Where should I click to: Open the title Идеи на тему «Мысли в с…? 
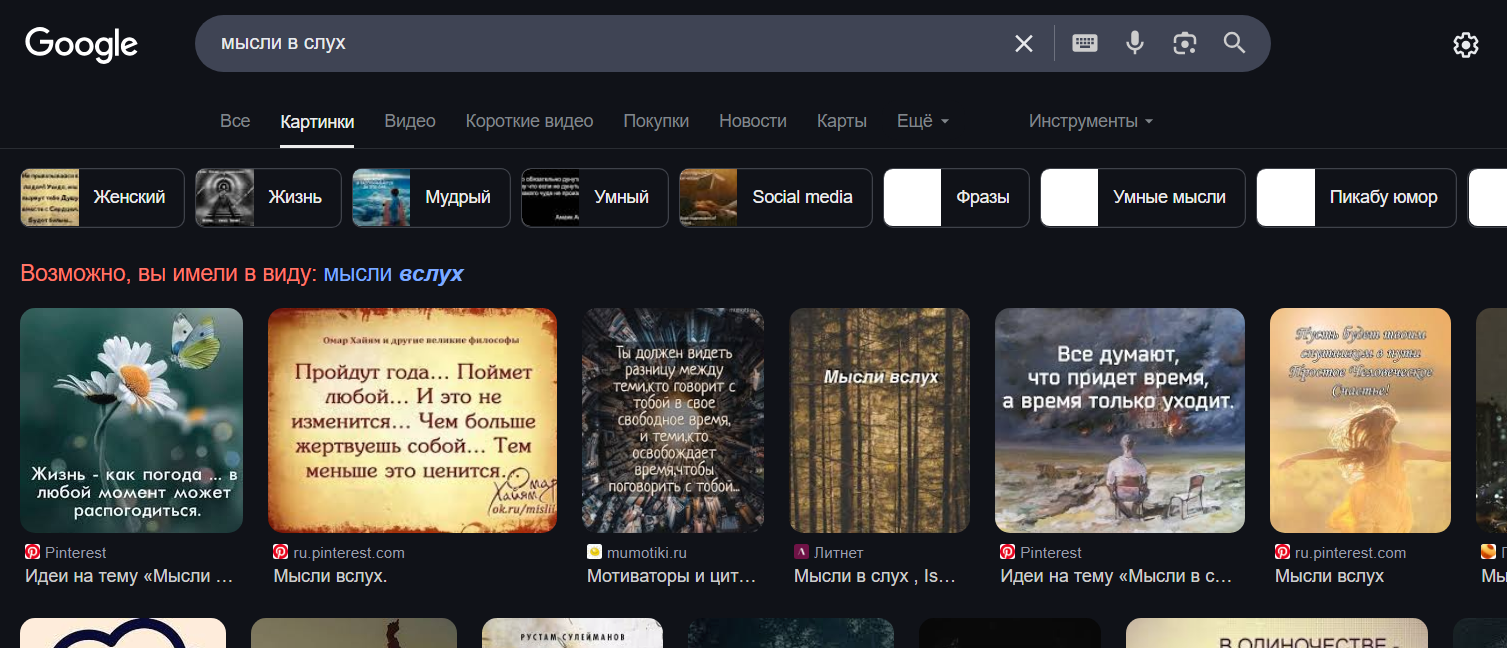click(x=1116, y=576)
